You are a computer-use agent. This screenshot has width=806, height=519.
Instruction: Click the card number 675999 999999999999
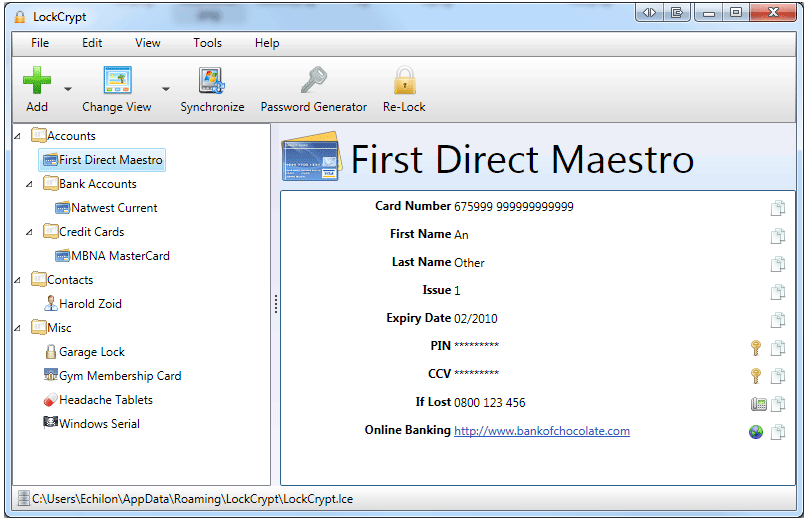click(x=514, y=207)
